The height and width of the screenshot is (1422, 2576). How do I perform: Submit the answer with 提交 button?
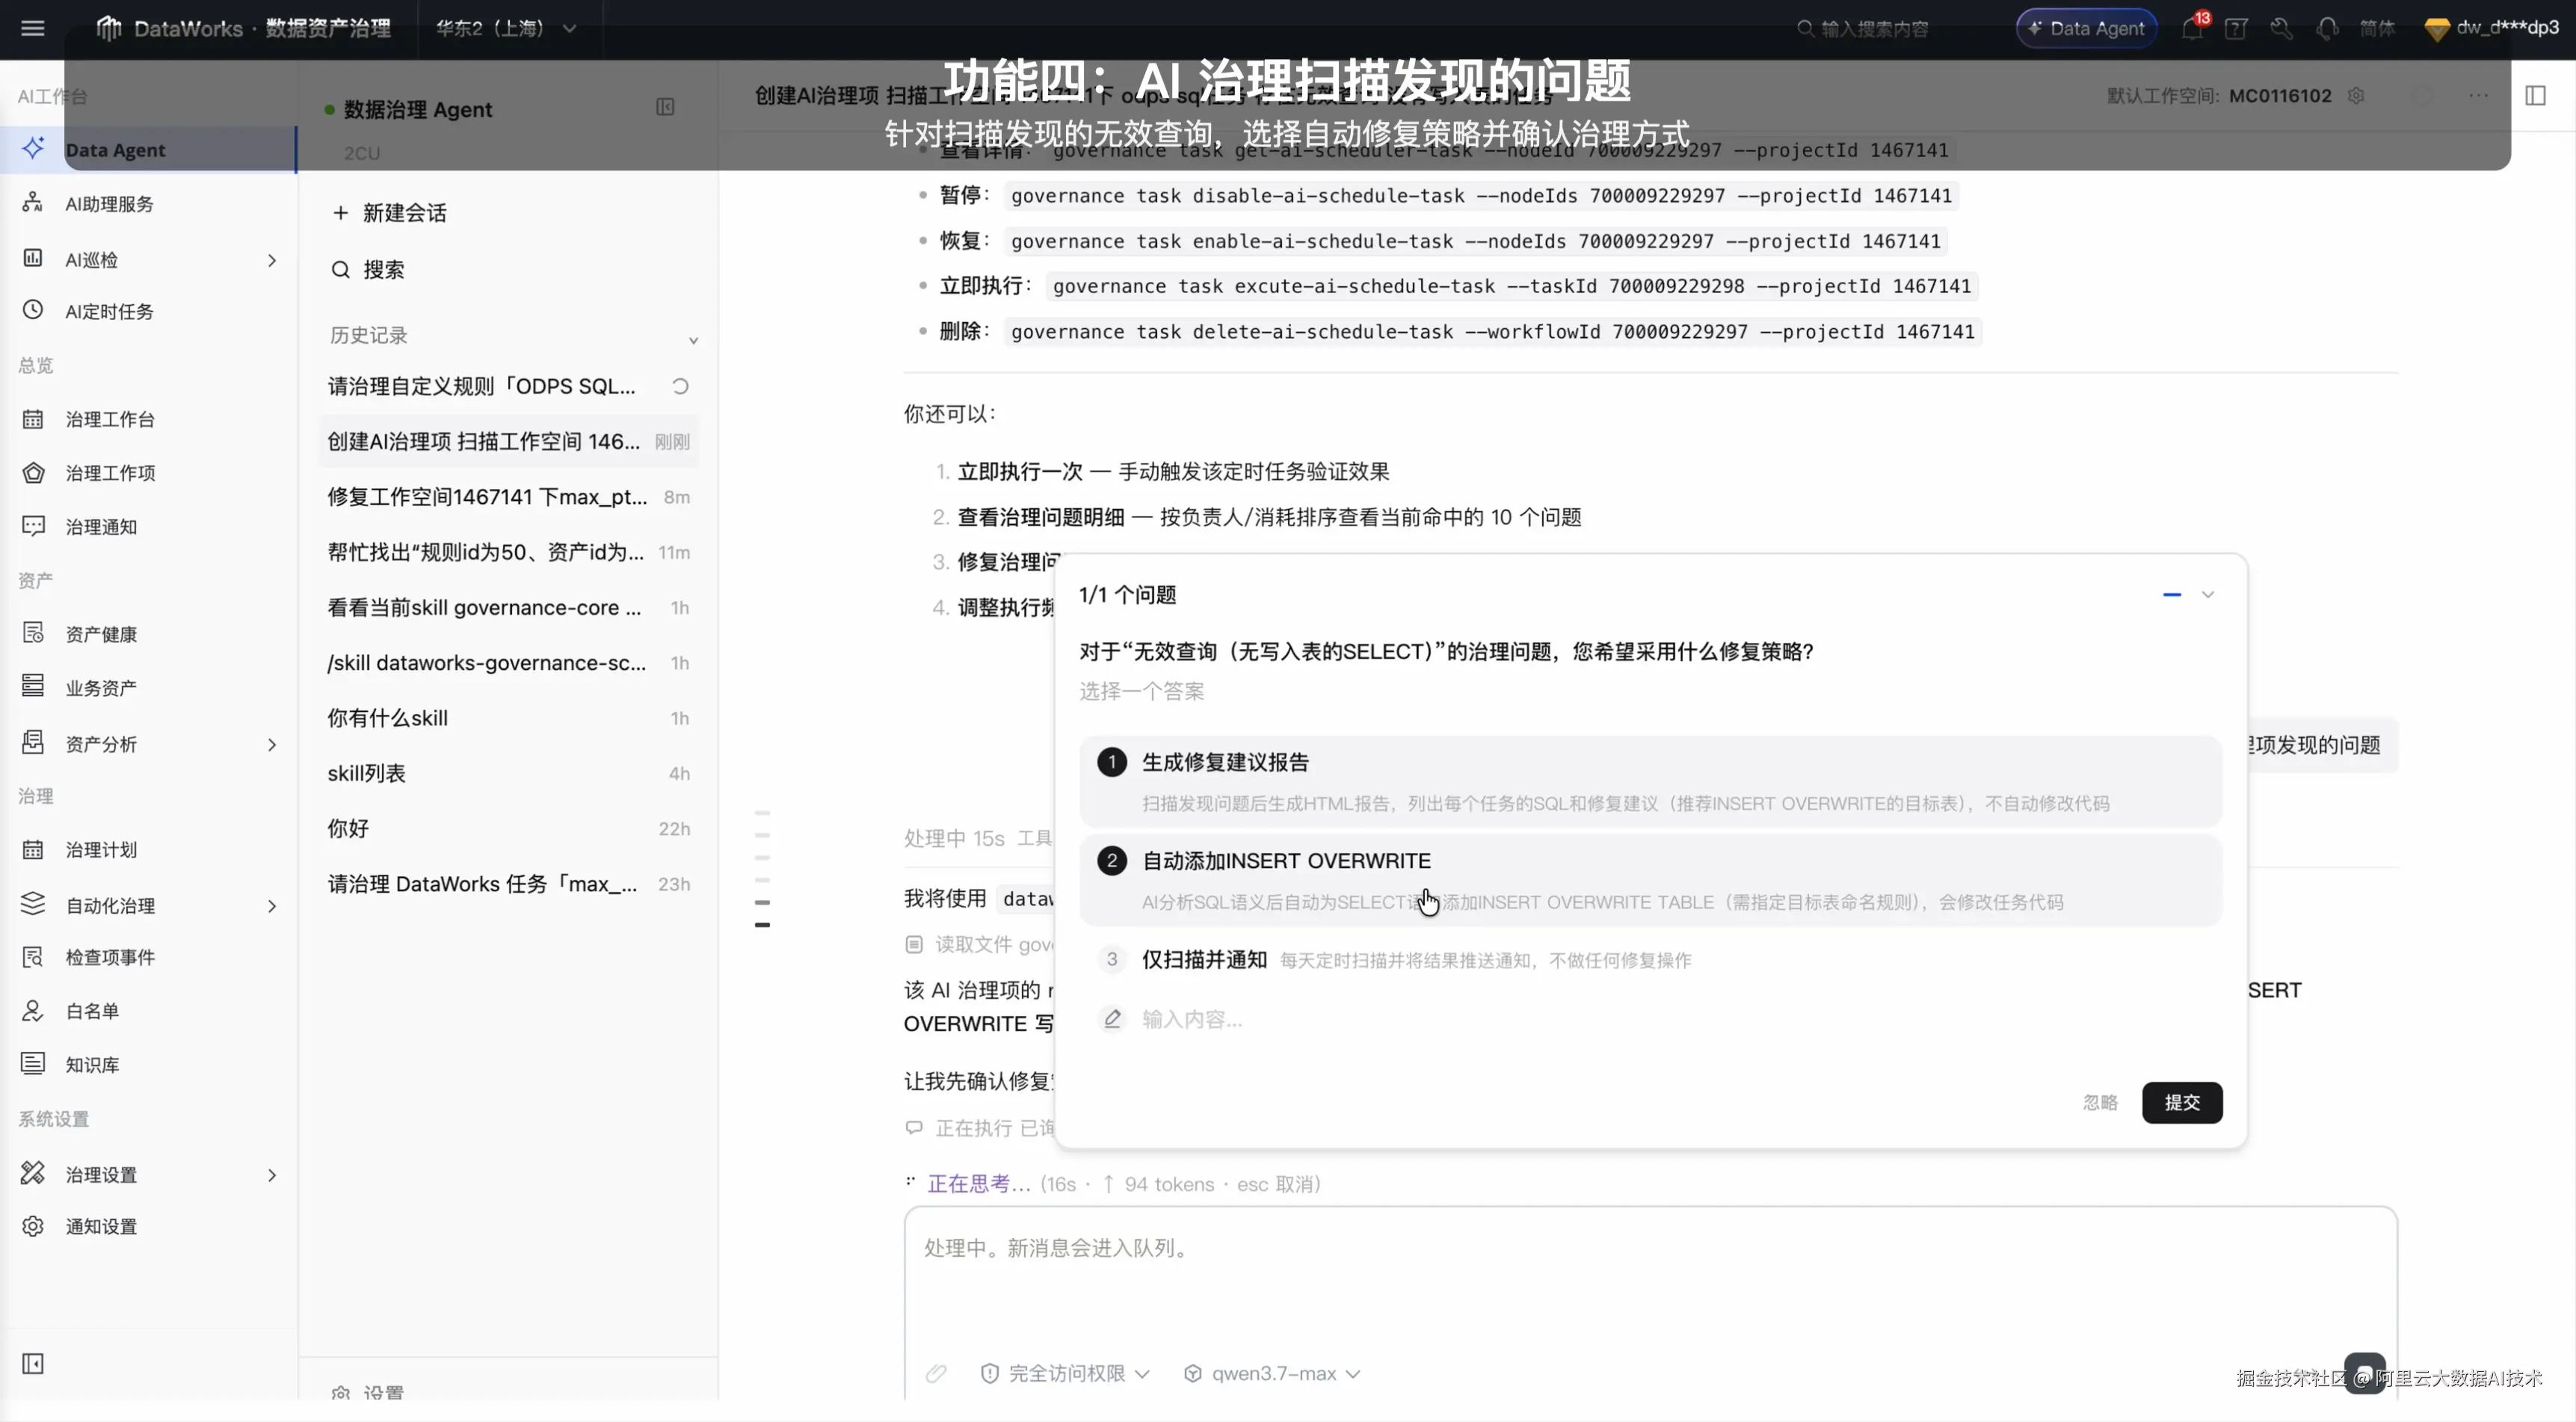coord(2182,1102)
